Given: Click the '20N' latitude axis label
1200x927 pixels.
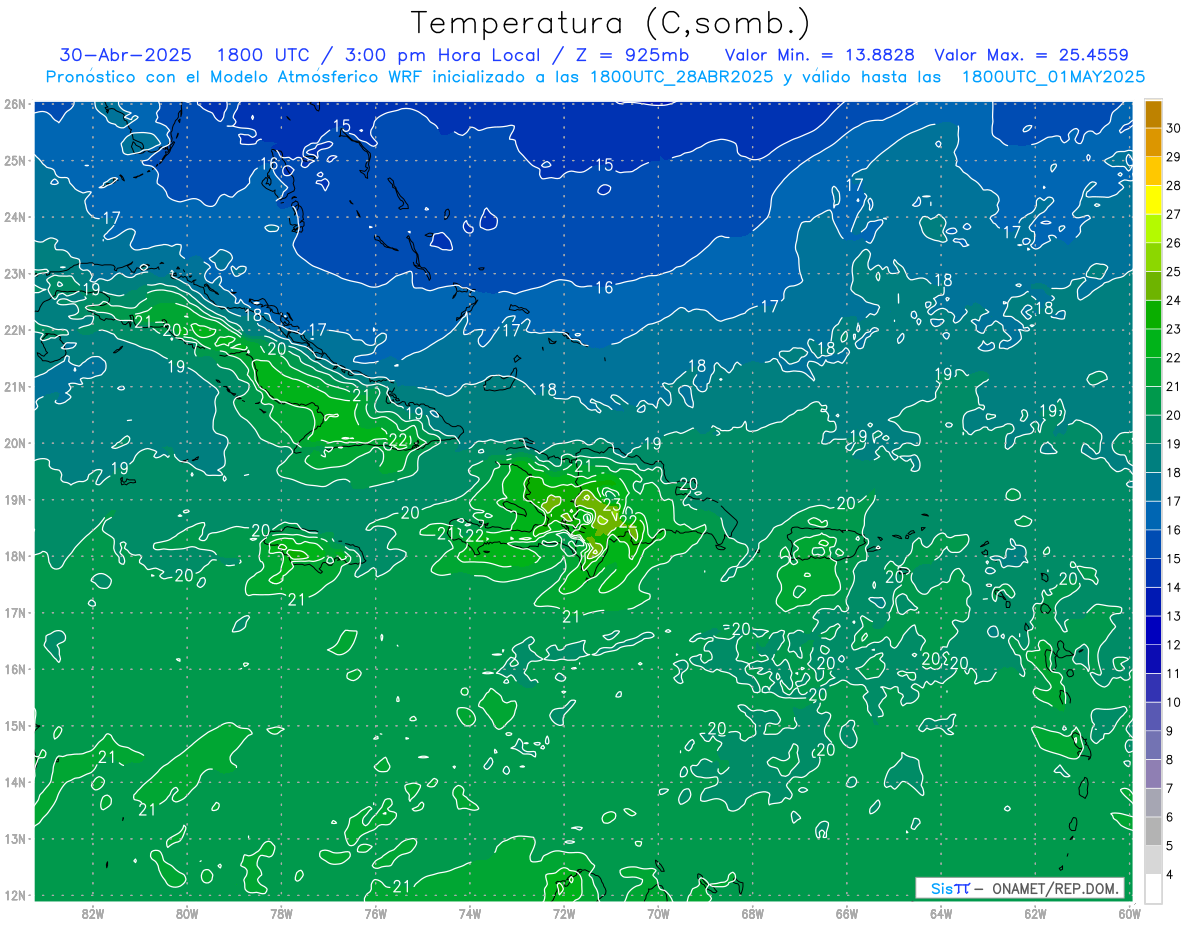Looking at the screenshot, I should (15, 443).
